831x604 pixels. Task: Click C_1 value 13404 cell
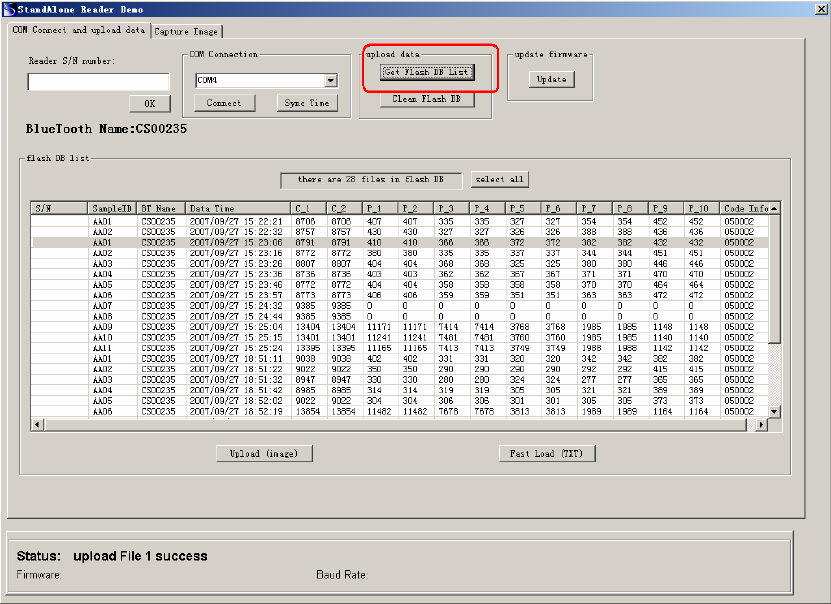point(307,327)
